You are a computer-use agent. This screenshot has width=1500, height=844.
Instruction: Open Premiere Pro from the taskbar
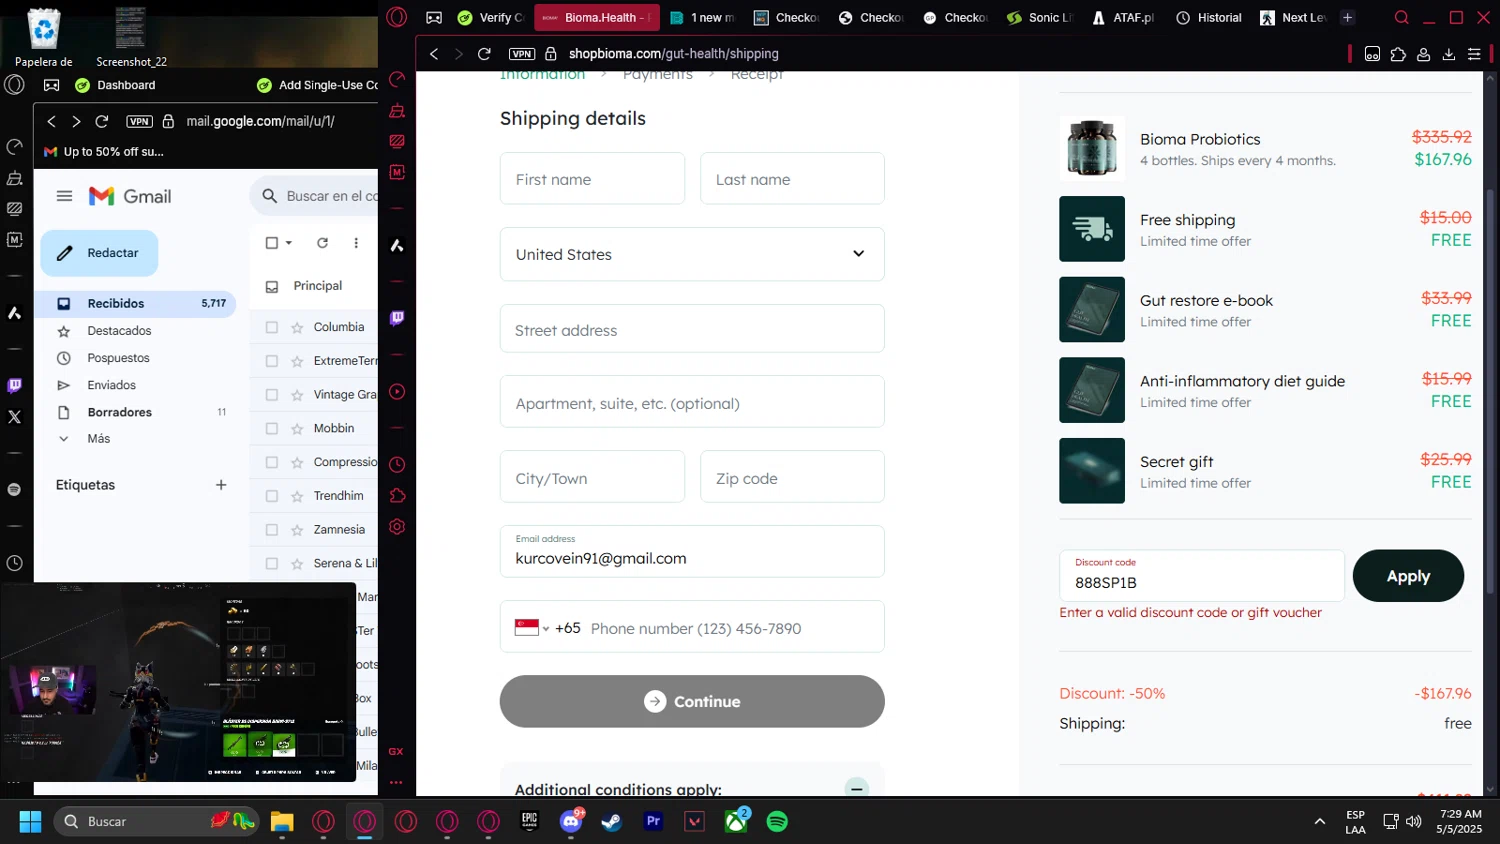(653, 821)
